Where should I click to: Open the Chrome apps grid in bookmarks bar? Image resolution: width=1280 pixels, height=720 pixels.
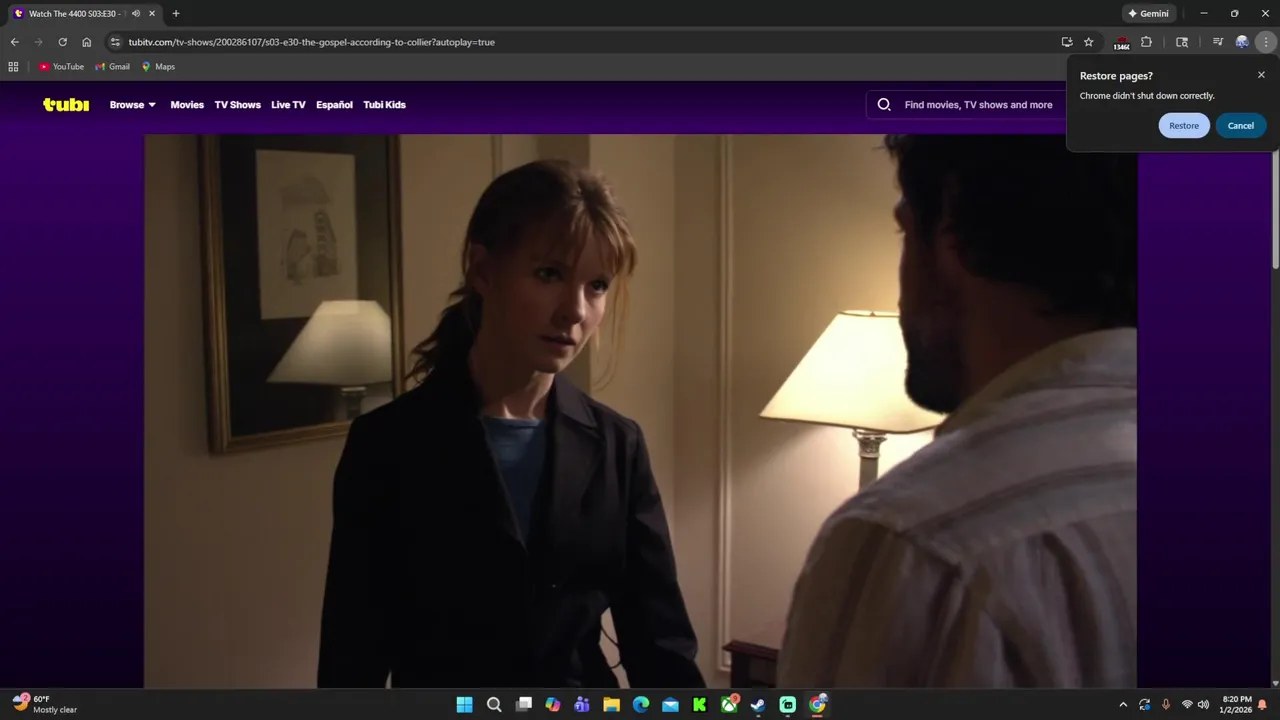[x=13, y=67]
